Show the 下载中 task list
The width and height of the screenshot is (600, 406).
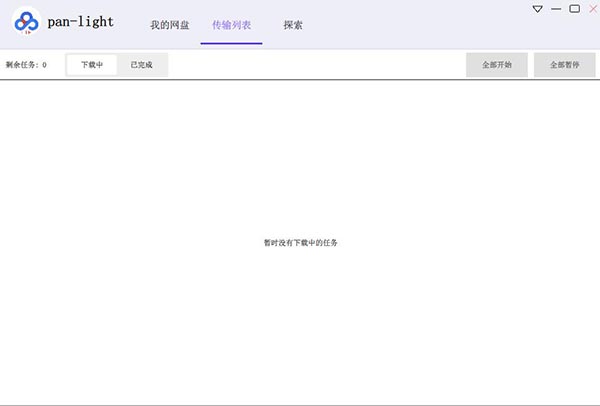point(92,65)
